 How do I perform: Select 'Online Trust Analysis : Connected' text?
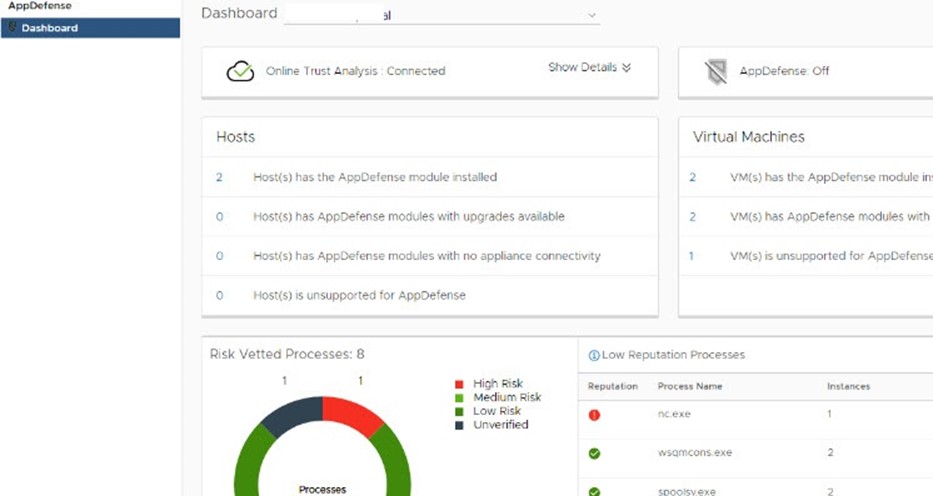click(355, 71)
